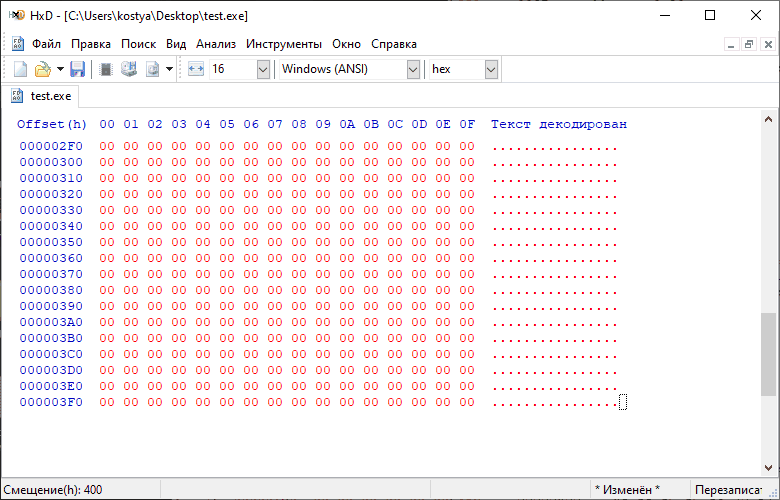Click the bytes per row width icon
Screen dimensions: 780x500
[x=195, y=69]
